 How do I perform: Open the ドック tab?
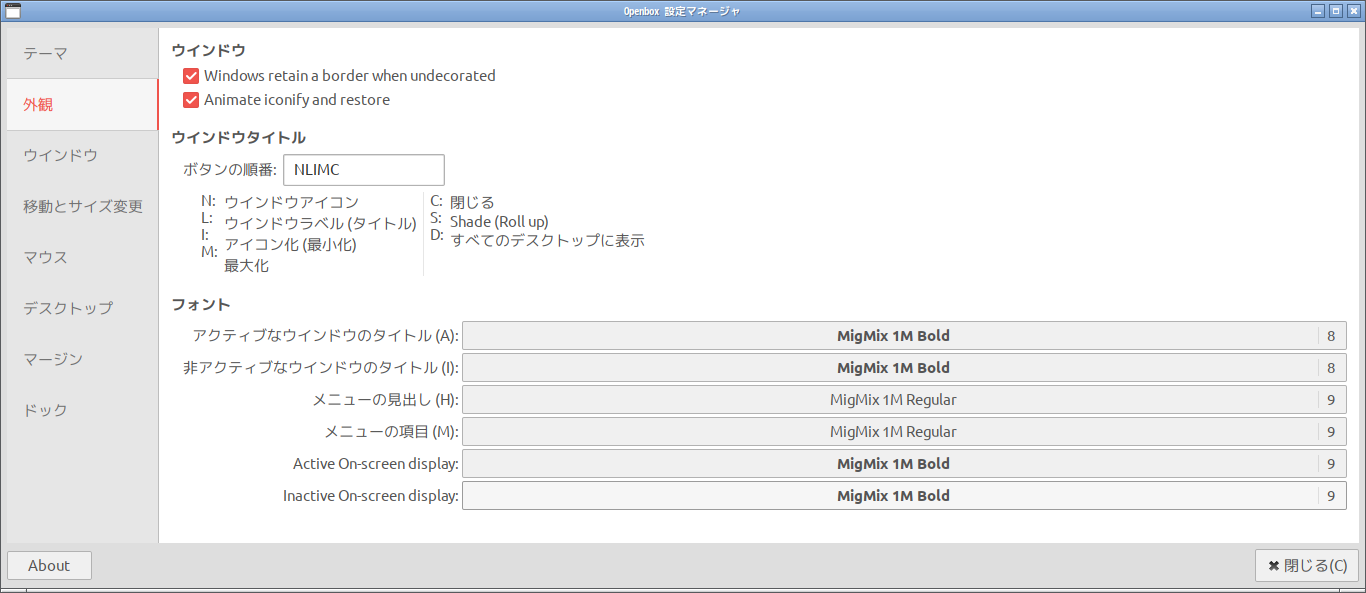(x=81, y=411)
